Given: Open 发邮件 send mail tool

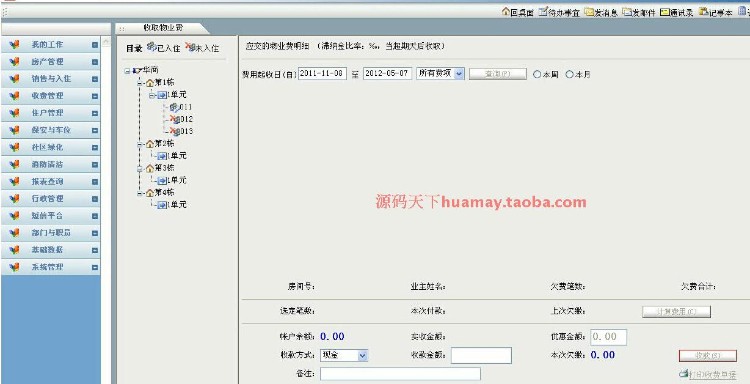Looking at the screenshot, I should (639, 12).
